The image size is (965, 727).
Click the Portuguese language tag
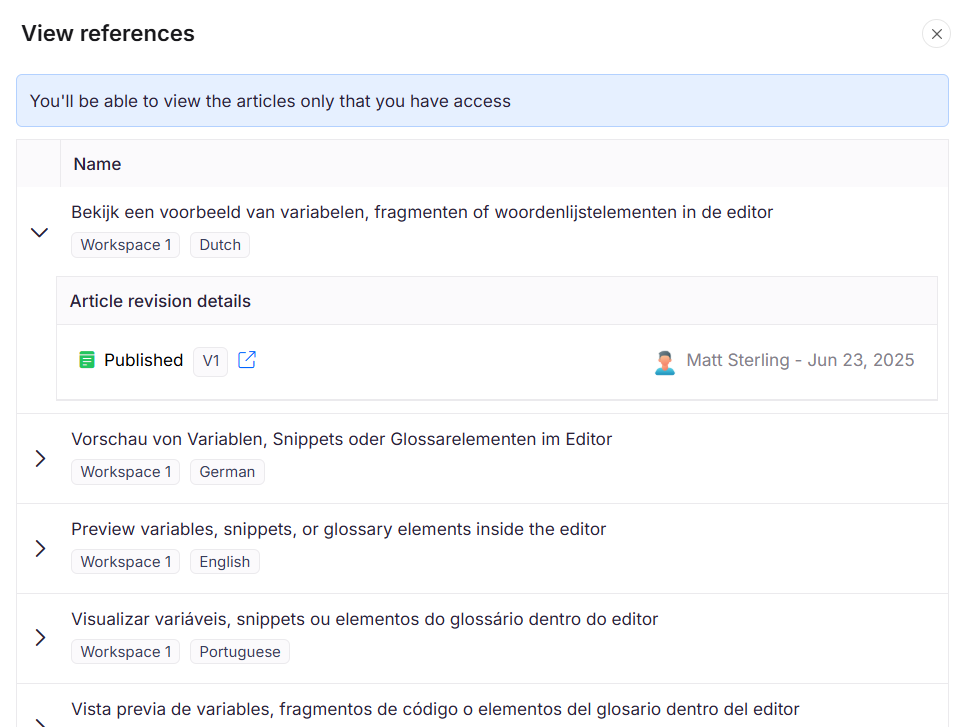pos(239,652)
